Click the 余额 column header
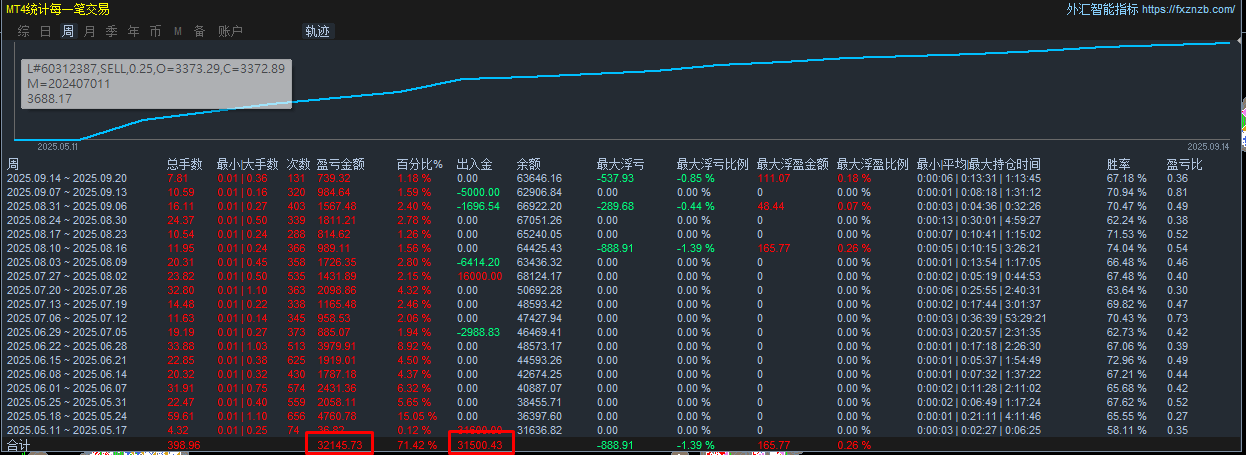This screenshot has width=1246, height=455. coord(528,164)
